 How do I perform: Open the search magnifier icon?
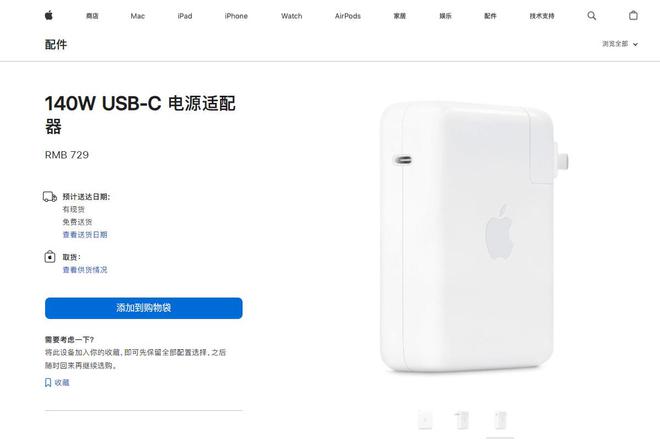coord(591,16)
